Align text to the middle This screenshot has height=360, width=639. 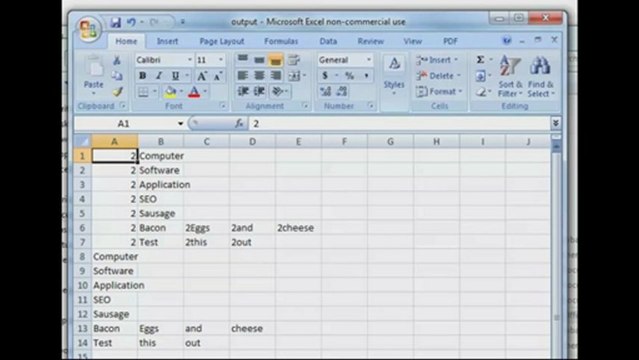259,60
